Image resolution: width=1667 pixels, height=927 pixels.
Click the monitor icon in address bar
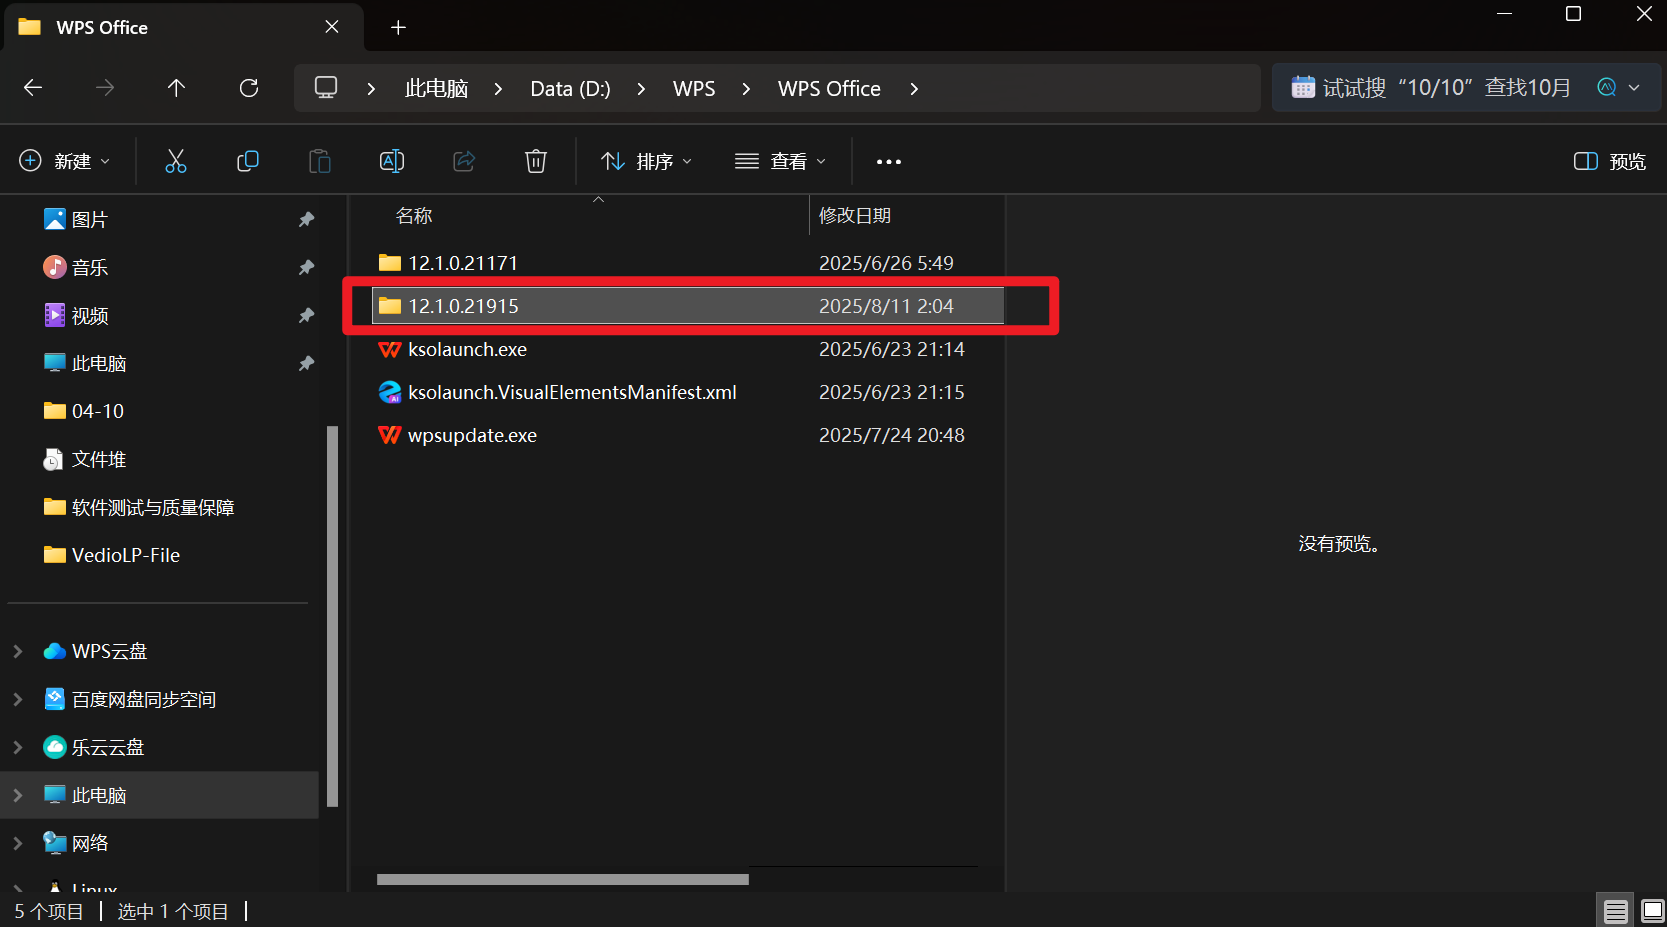[326, 88]
